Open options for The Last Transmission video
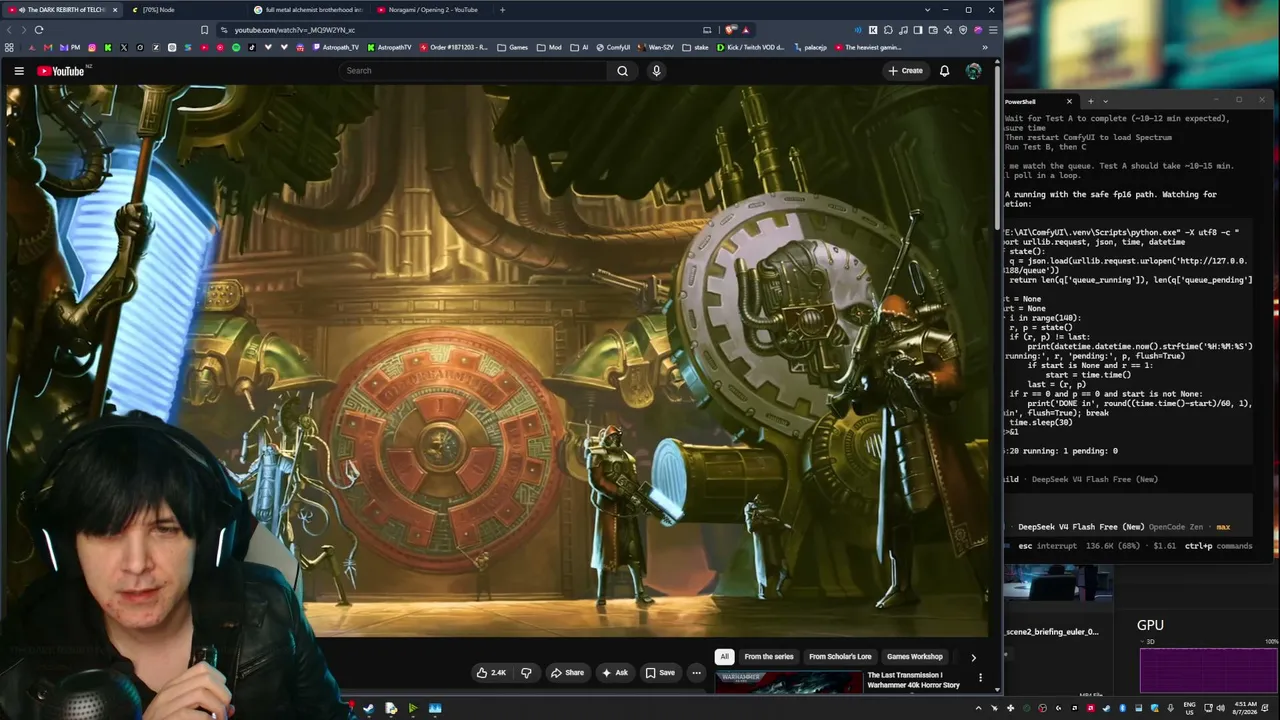 980,678
